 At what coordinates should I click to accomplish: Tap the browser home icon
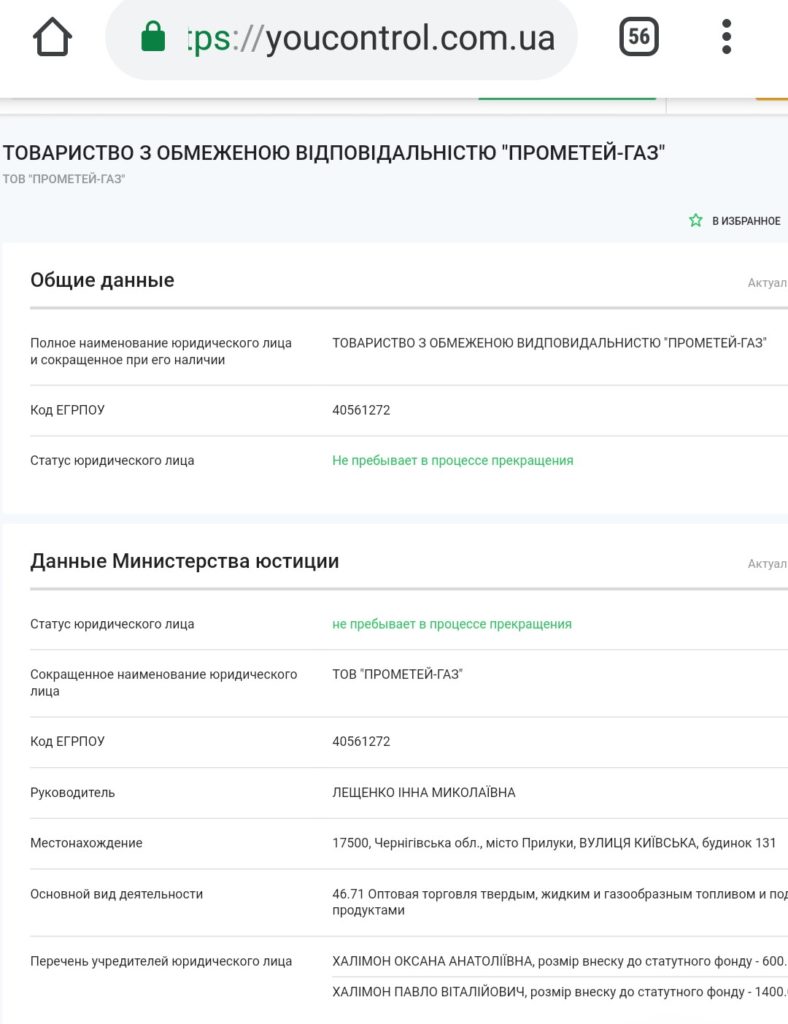[53, 38]
